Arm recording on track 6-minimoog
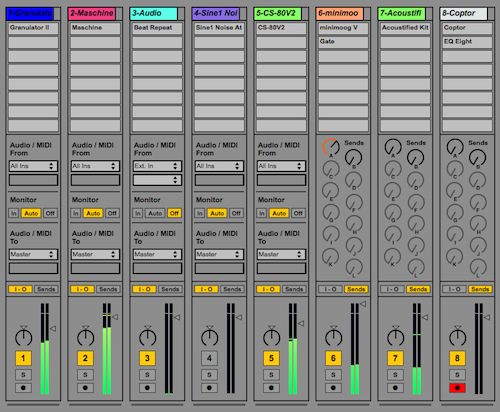This screenshot has height=412, width=500. (x=333, y=388)
